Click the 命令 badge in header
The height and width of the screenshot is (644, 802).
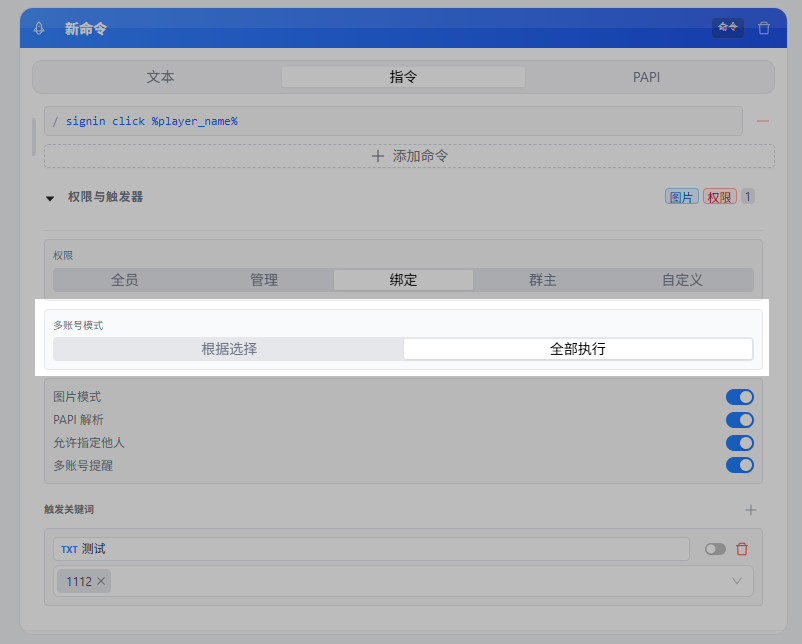click(x=727, y=28)
